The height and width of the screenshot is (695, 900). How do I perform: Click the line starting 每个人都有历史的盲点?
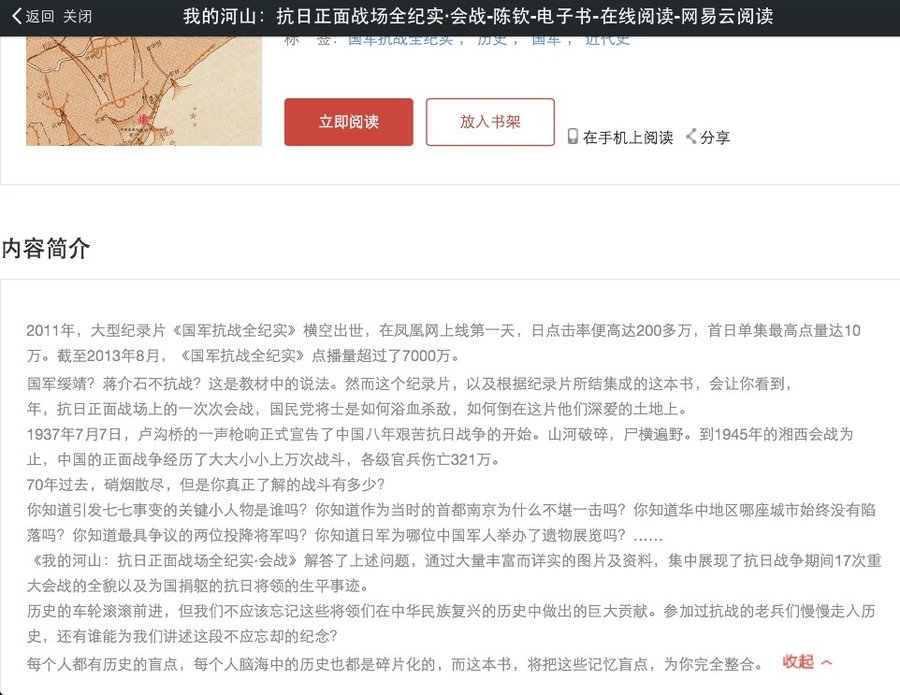pos(395,664)
